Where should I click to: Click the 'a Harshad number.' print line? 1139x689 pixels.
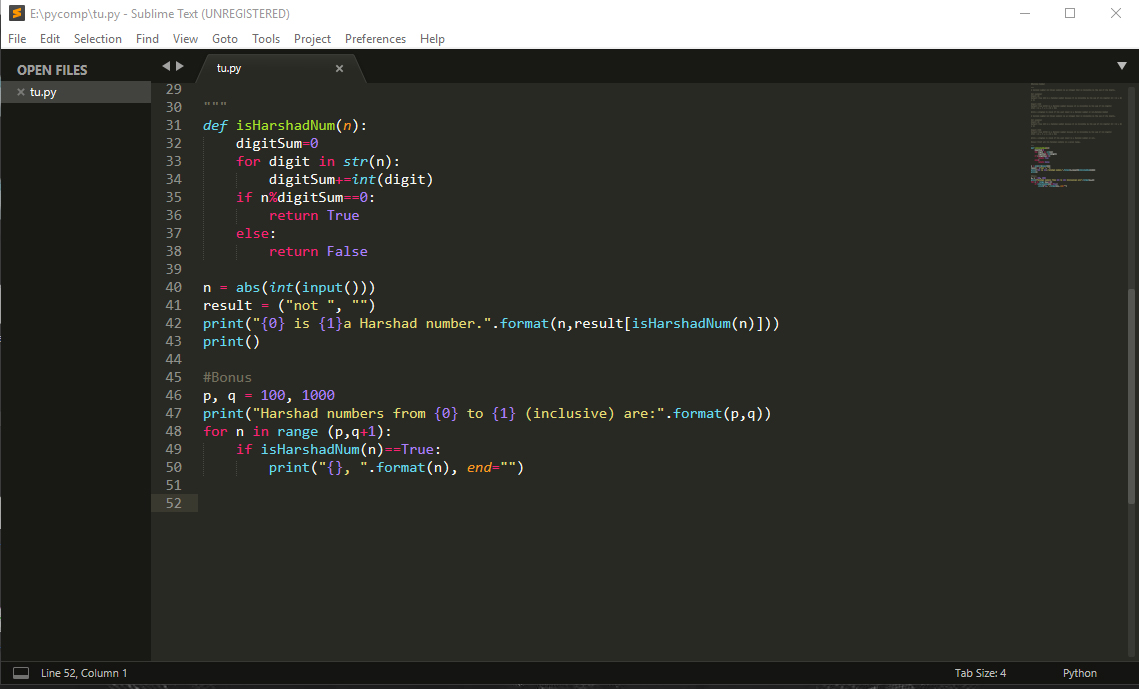(491, 323)
